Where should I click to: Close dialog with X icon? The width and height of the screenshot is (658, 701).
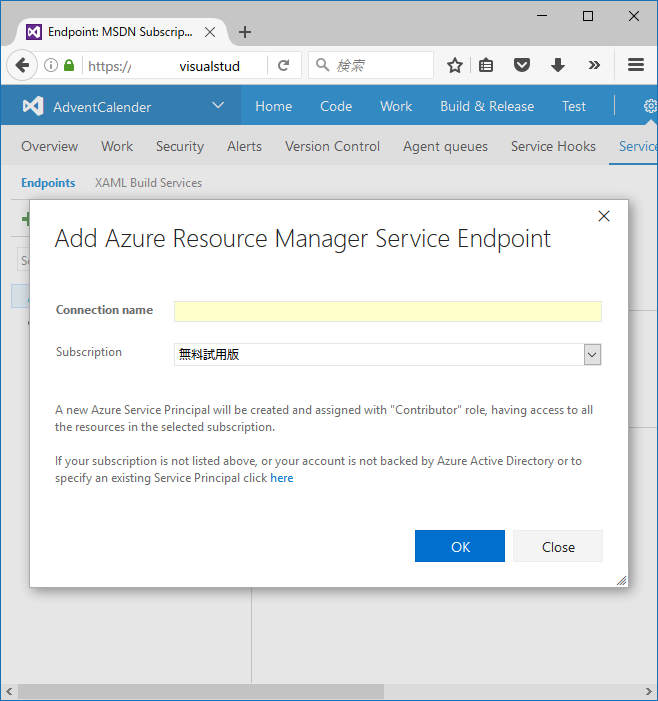603,216
